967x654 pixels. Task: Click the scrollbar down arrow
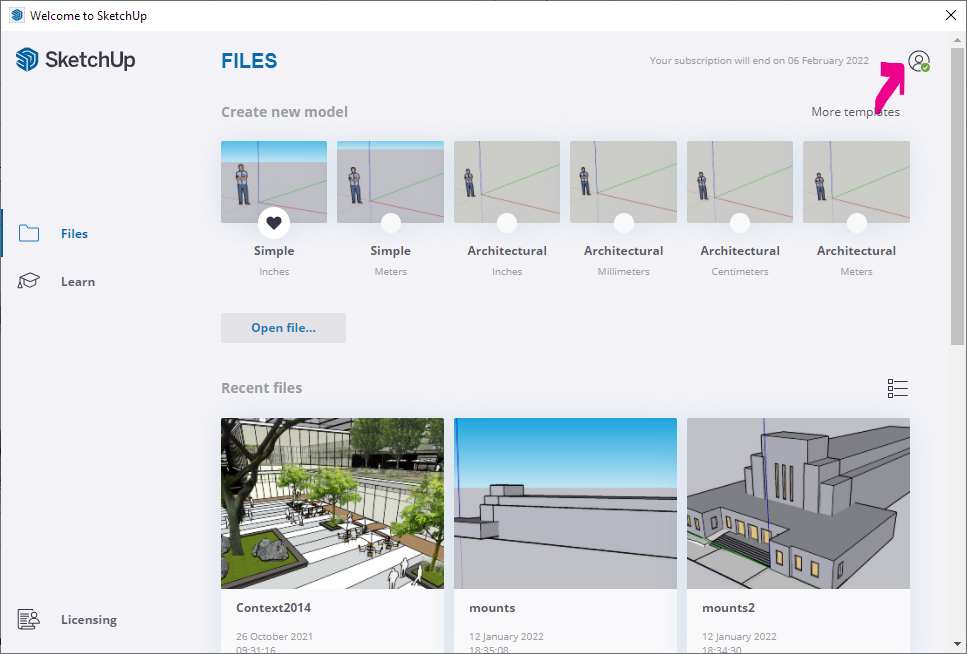pyautogui.click(x=958, y=645)
